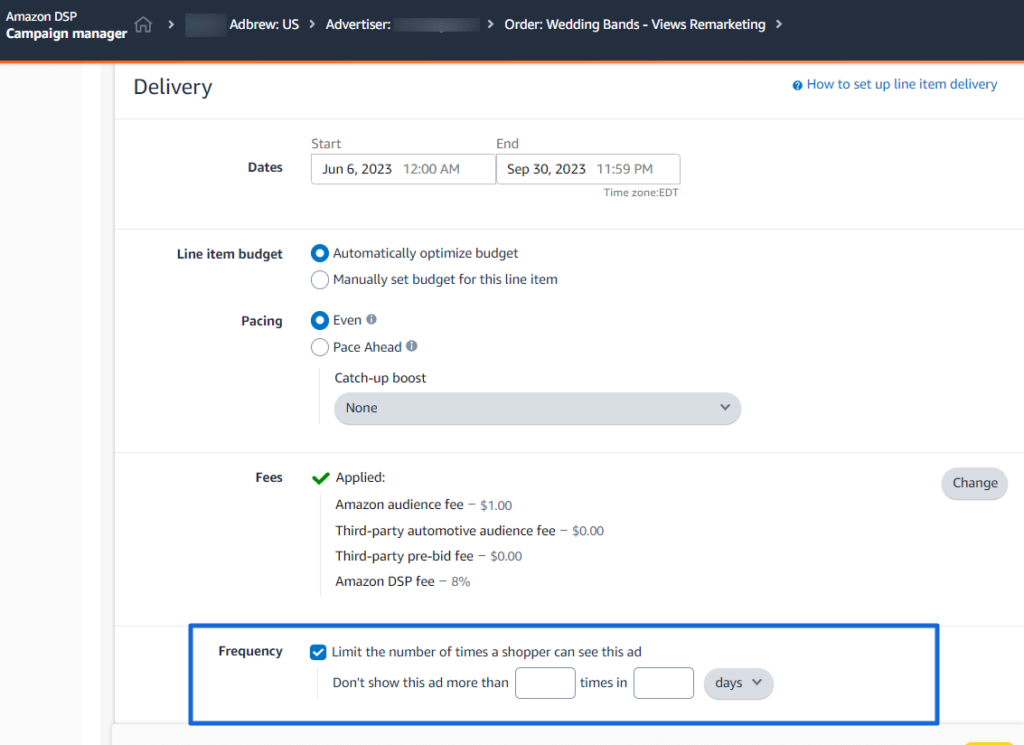Click the max times shown input box
The image size is (1024, 745).
click(545, 683)
